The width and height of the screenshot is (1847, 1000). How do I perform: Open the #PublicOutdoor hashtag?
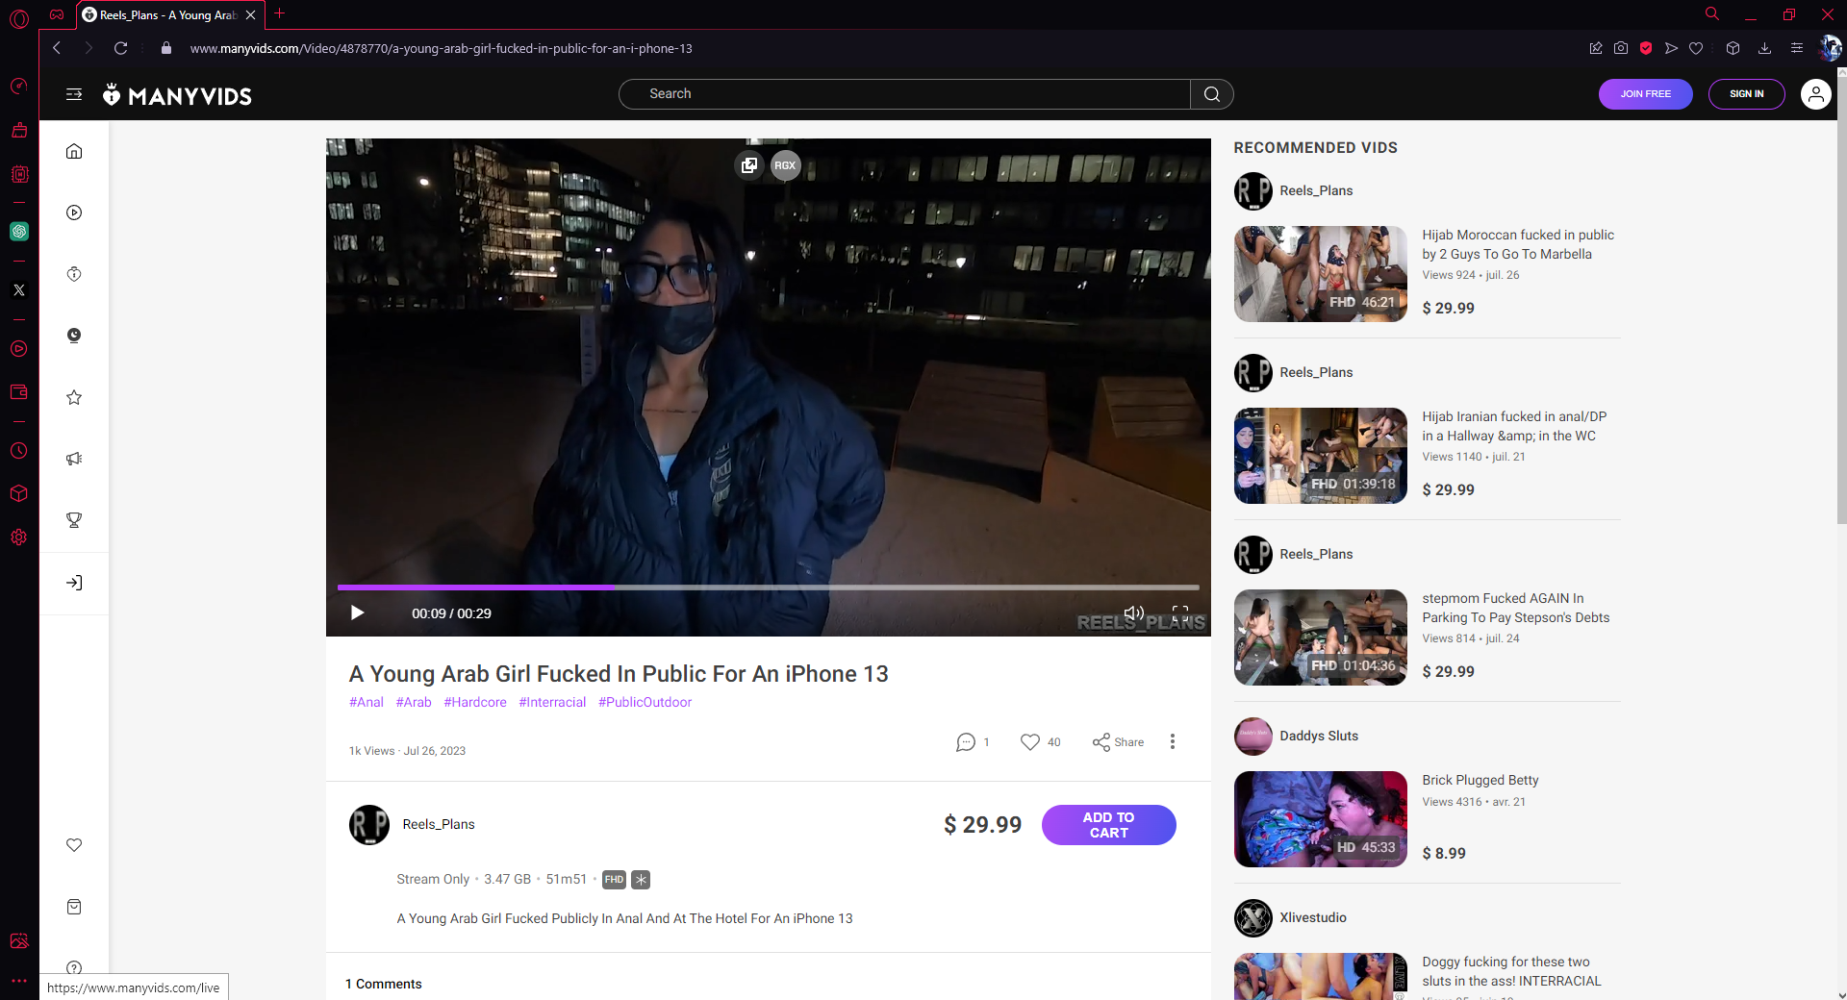pyautogui.click(x=645, y=702)
